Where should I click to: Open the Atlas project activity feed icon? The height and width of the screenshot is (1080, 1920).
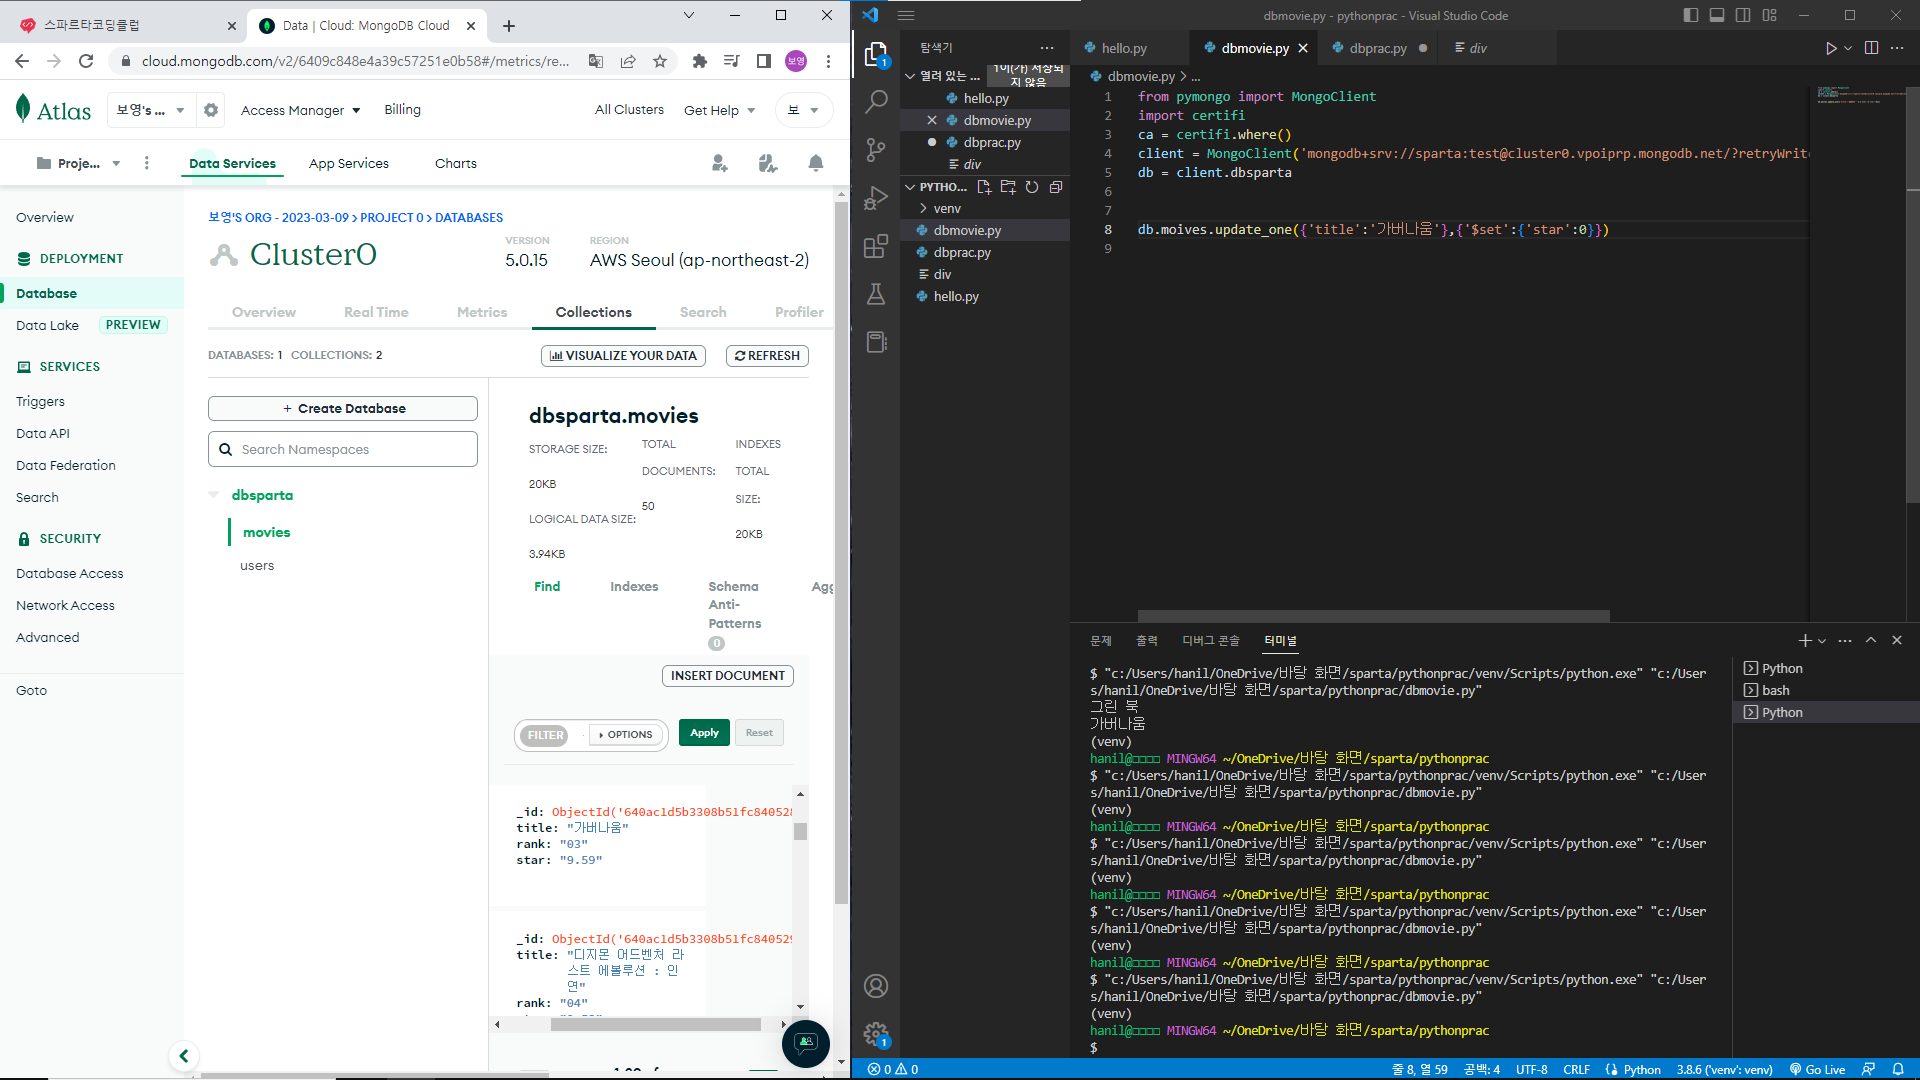click(x=768, y=163)
